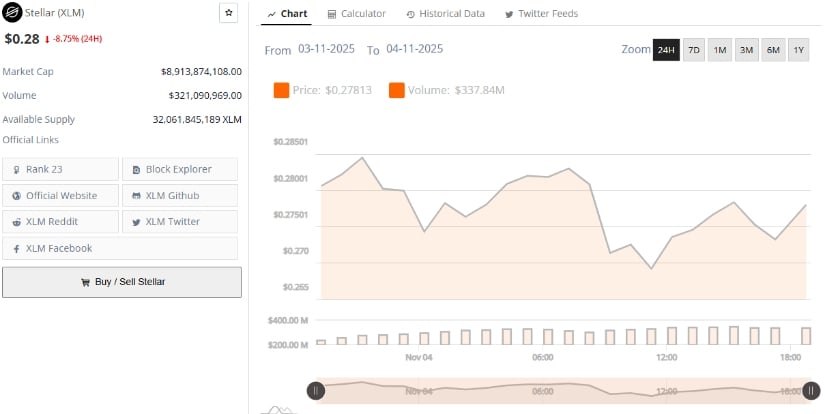Click the From date field 03-11-2025
The width and height of the screenshot is (825, 414).
tap(327, 49)
